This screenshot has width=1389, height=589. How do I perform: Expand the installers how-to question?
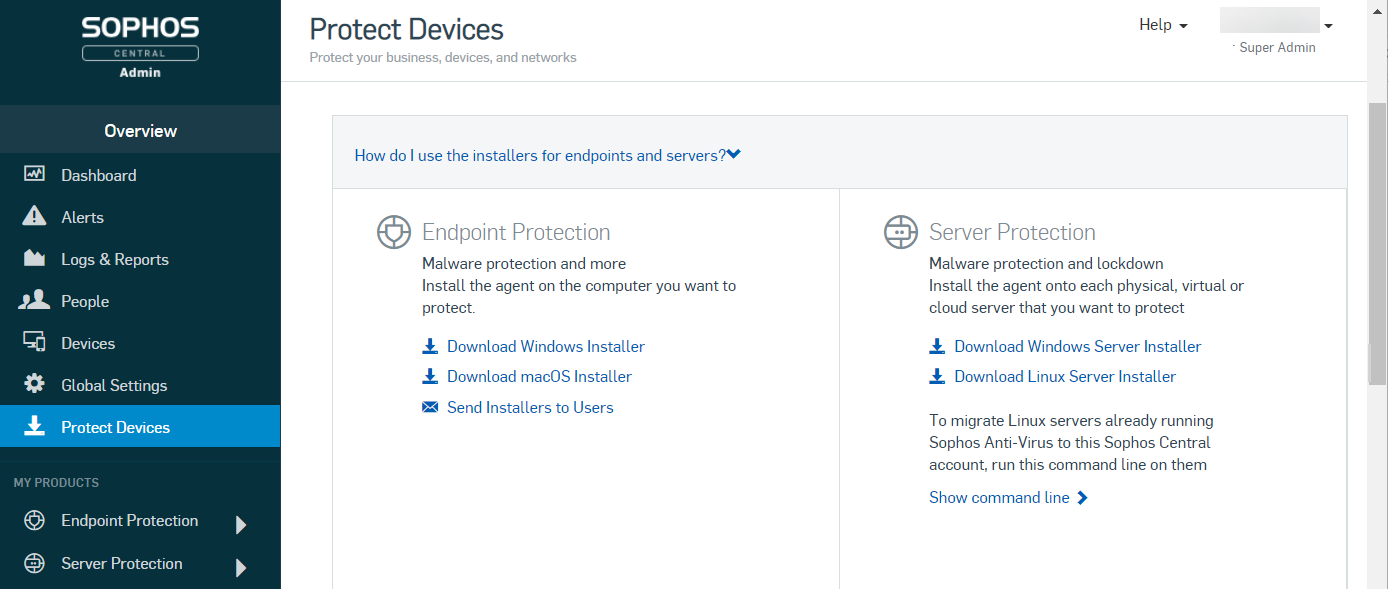click(x=547, y=155)
